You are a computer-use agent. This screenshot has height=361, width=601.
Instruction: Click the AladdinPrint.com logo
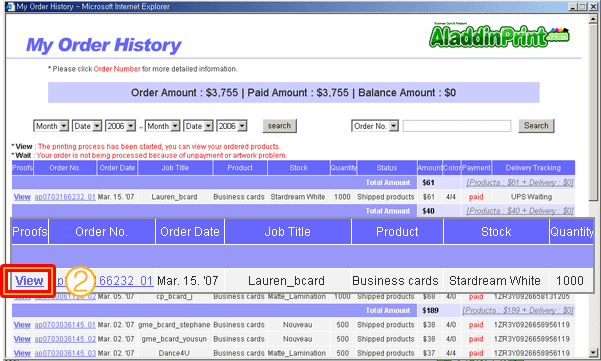coord(499,36)
